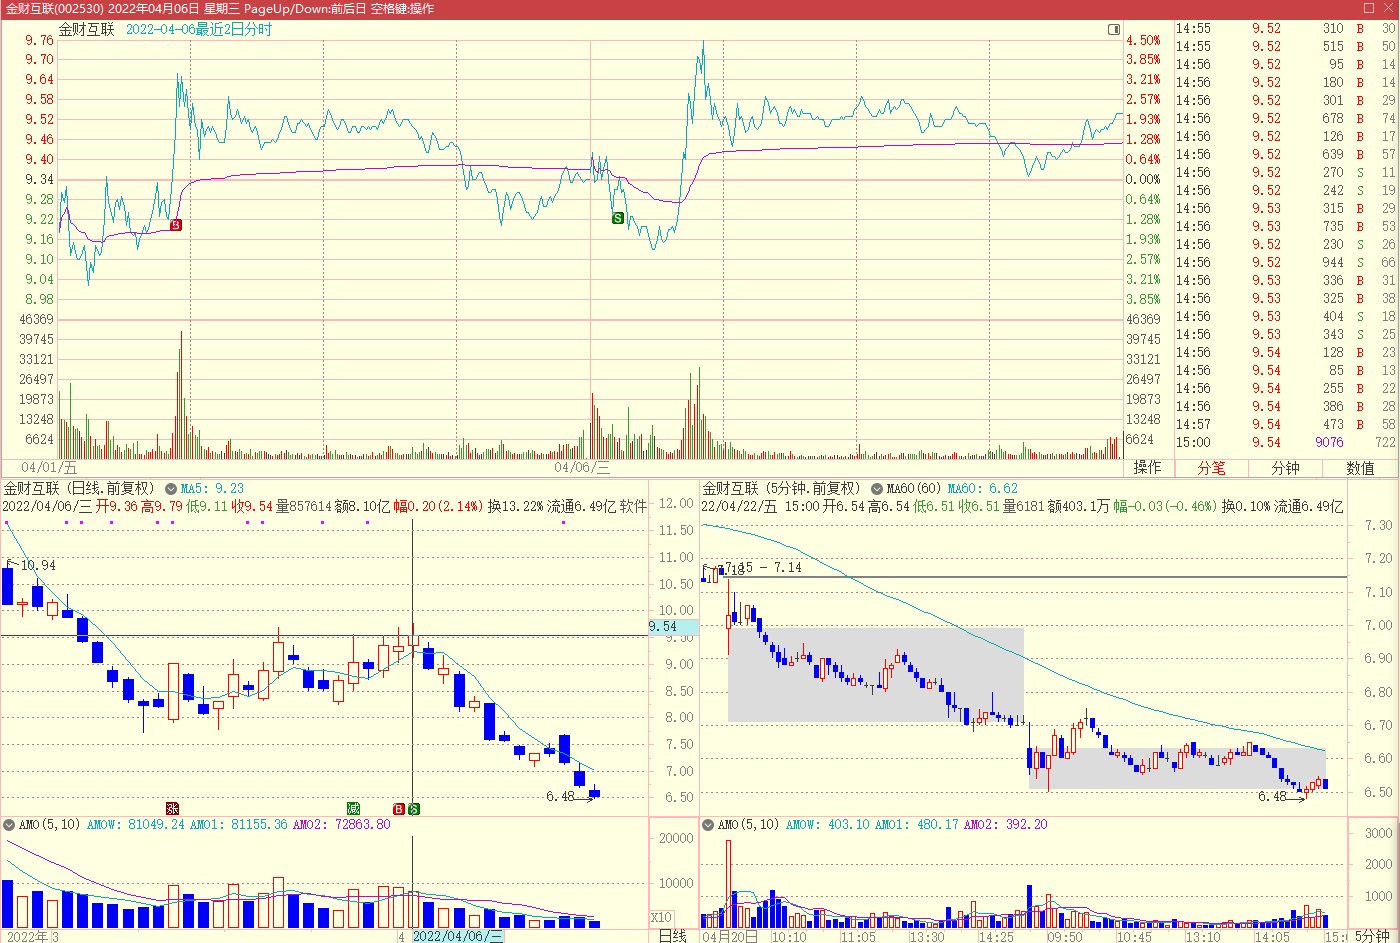
Task: Click the 金财互联 (日线.前复权) title
Action: tap(80, 488)
